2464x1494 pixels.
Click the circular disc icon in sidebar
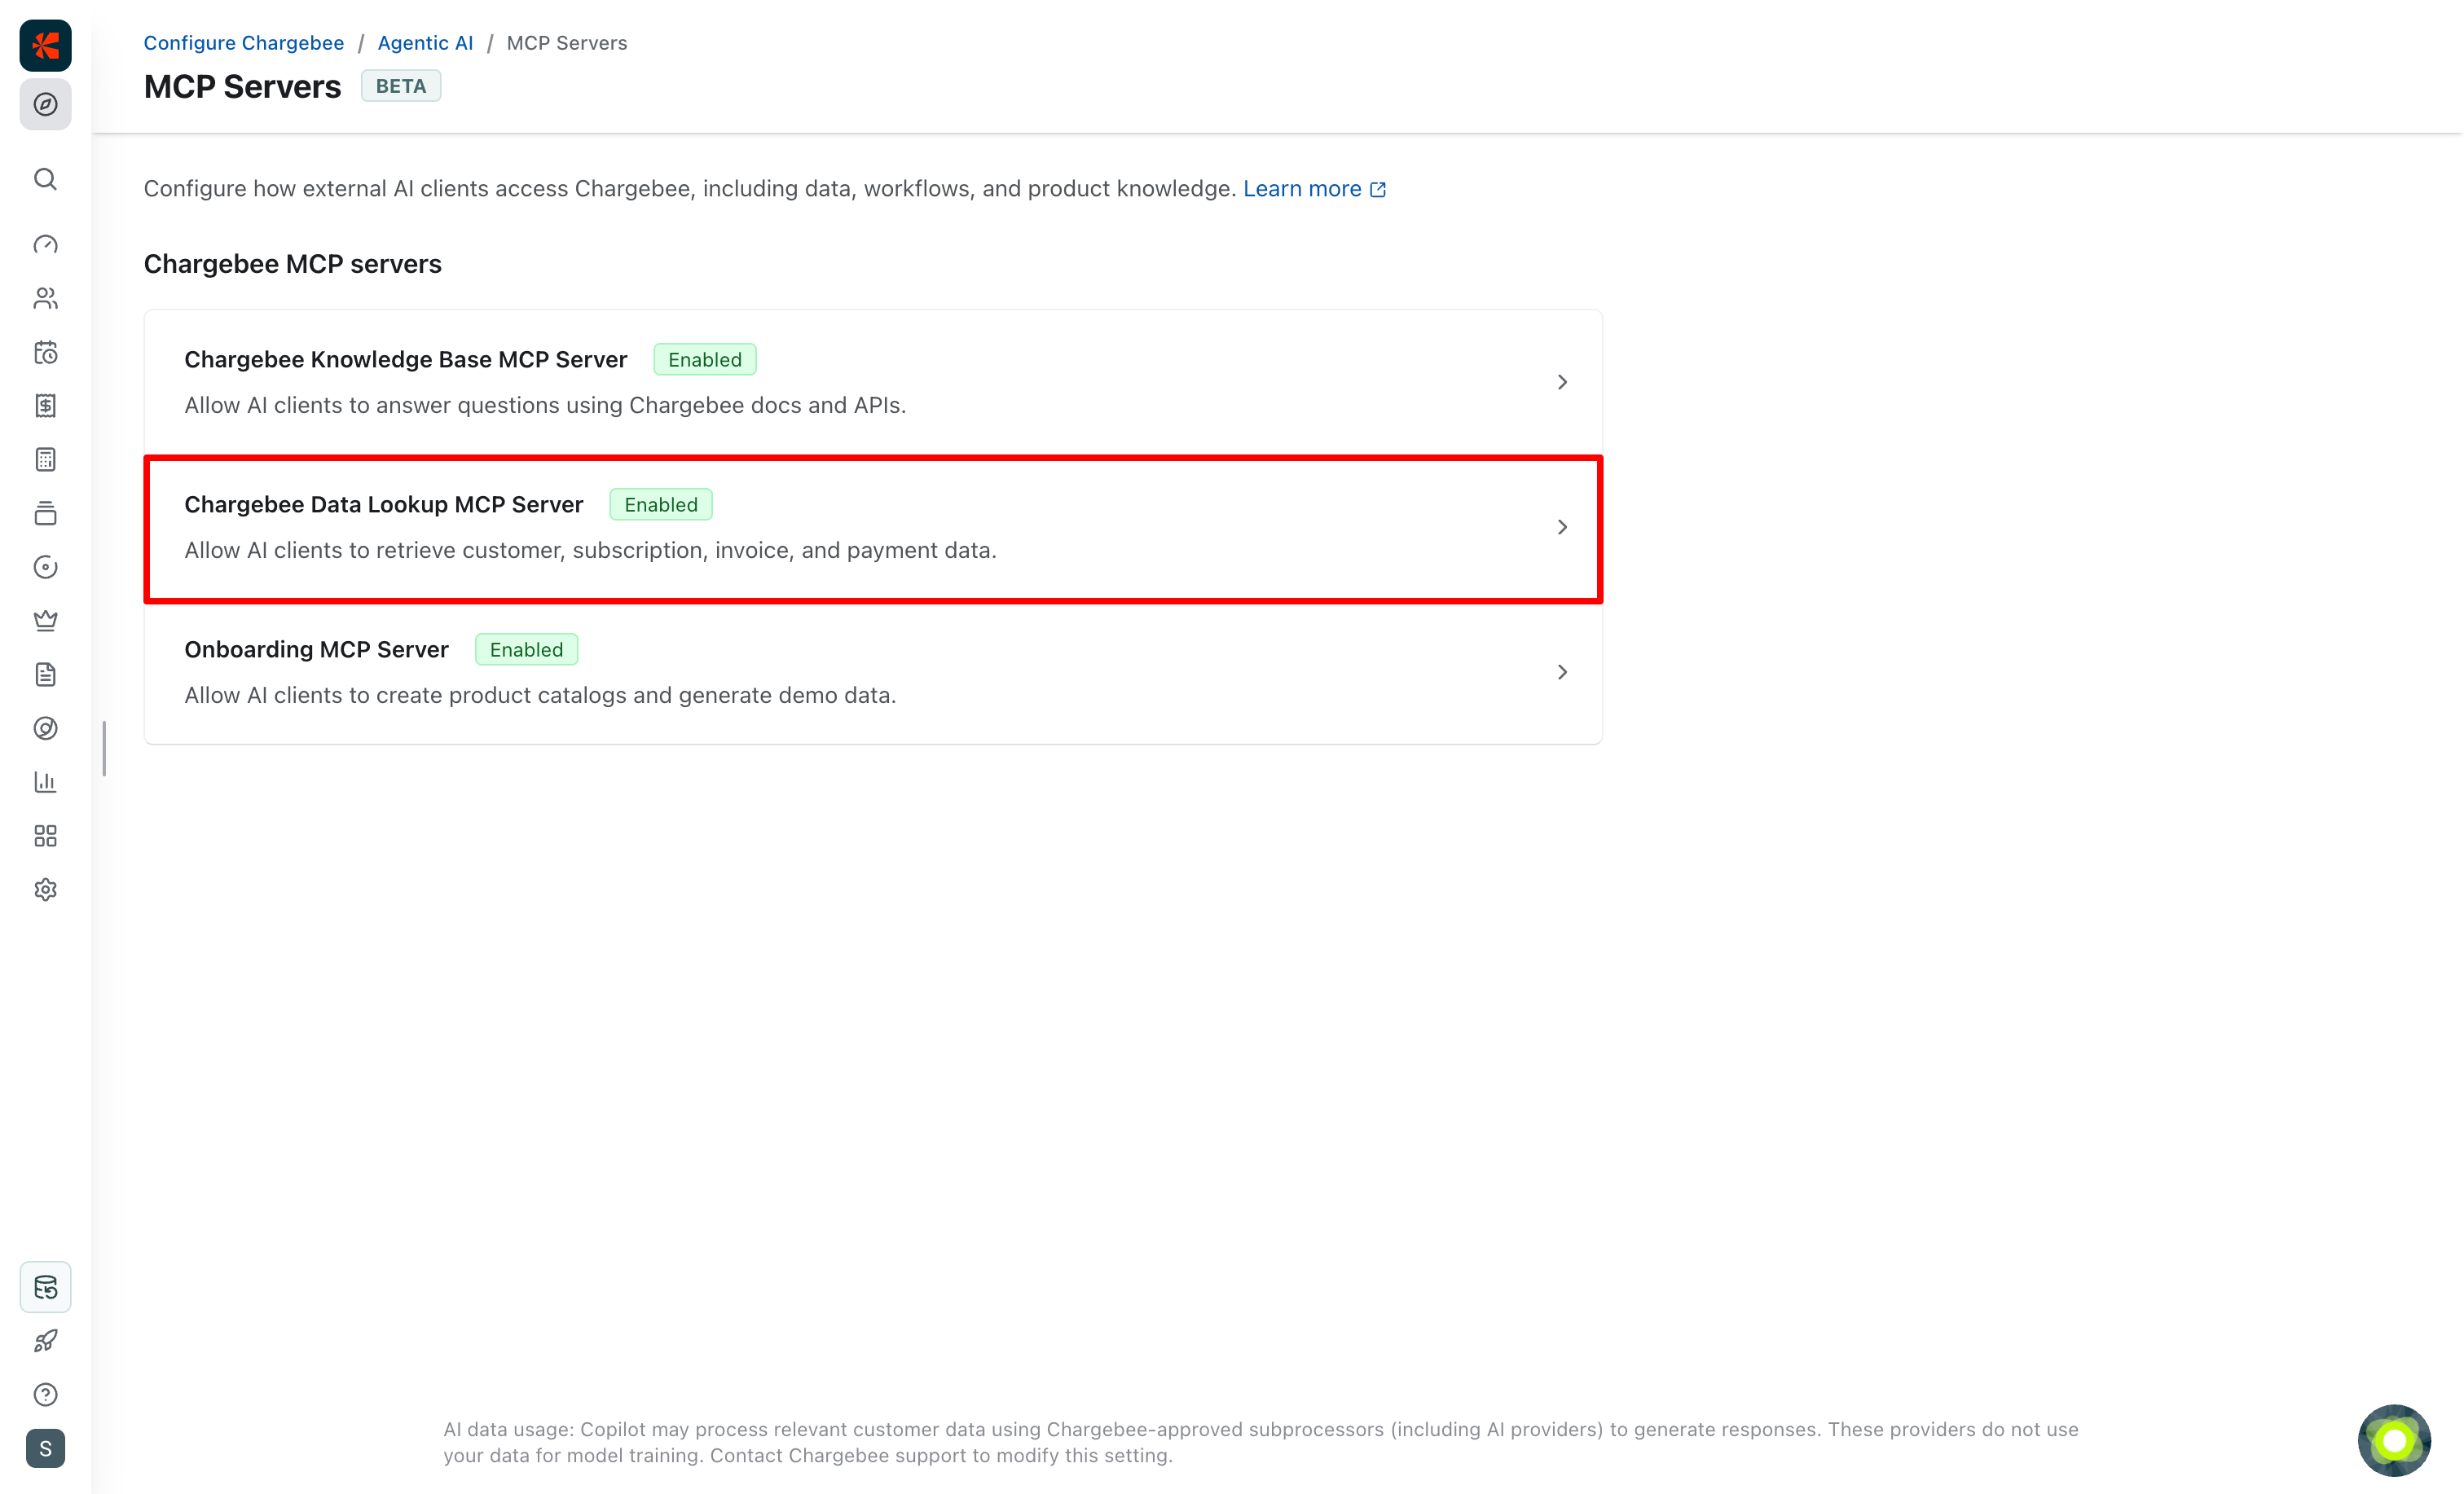[x=45, y=567]
